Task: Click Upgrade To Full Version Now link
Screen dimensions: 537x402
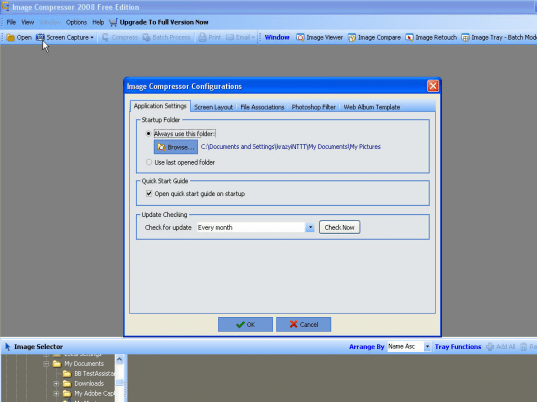Action: coord(164,22)
